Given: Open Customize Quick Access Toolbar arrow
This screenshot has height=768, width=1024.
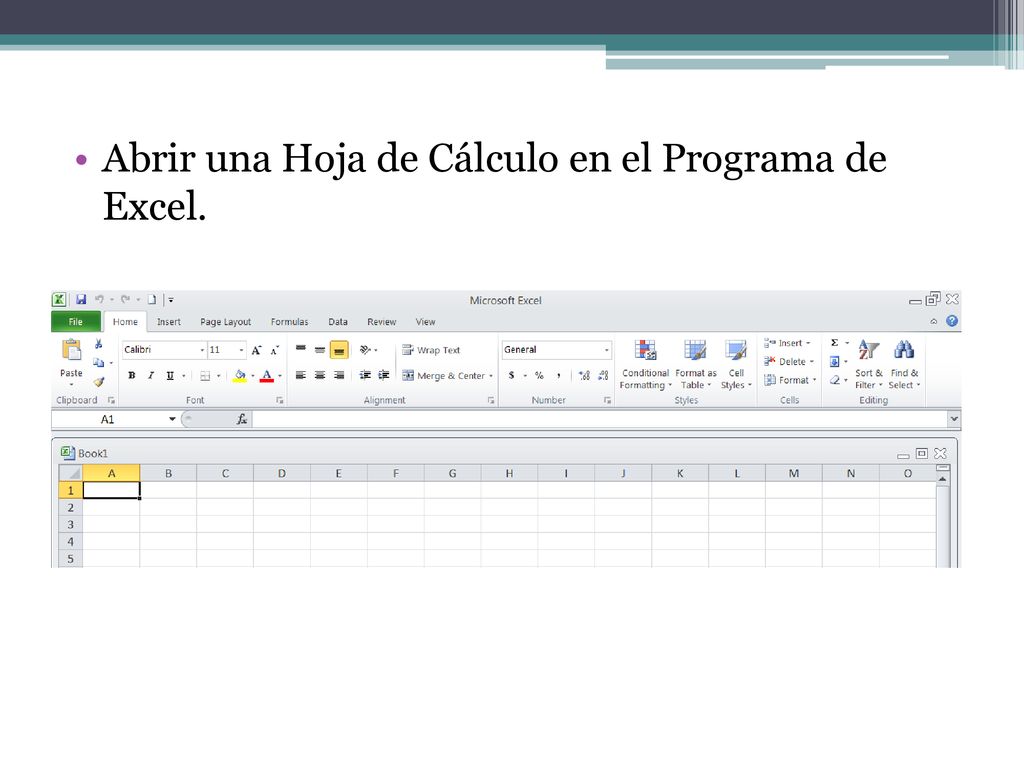Looking at the screenshot, I should 171,300.
